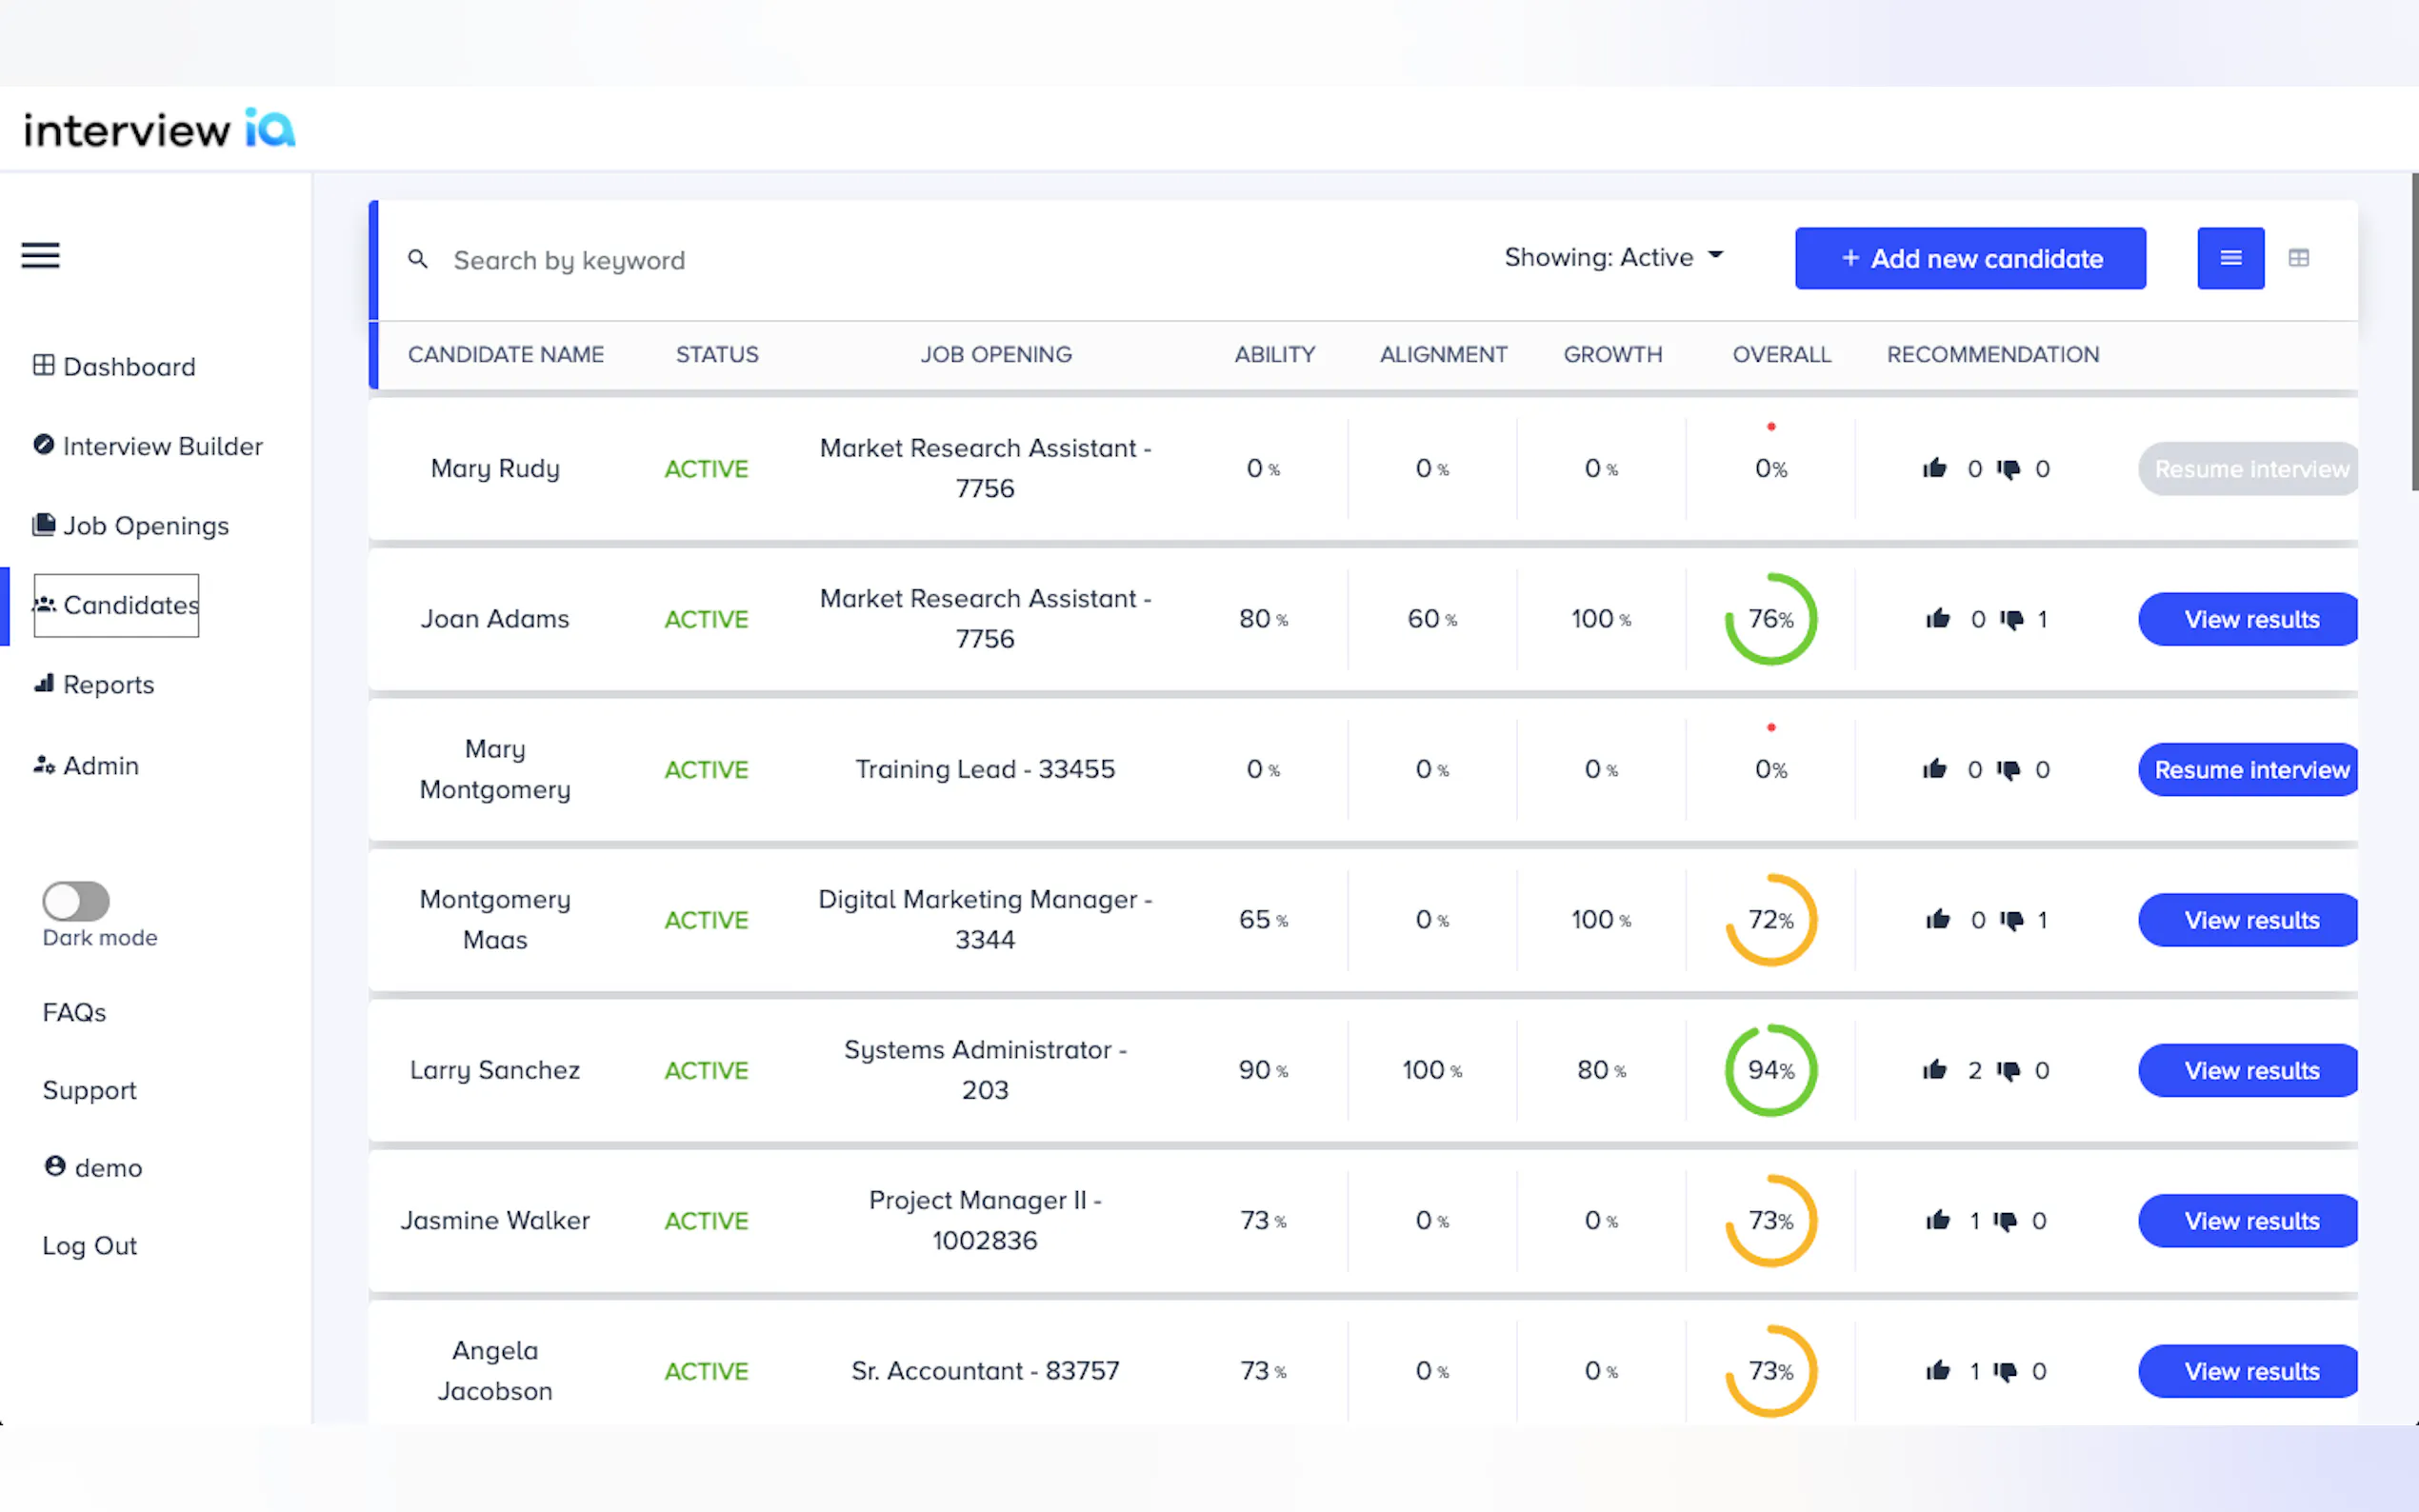Click the search magnifier icon
Screen dimensions: 2419x1512
(418, 260)
